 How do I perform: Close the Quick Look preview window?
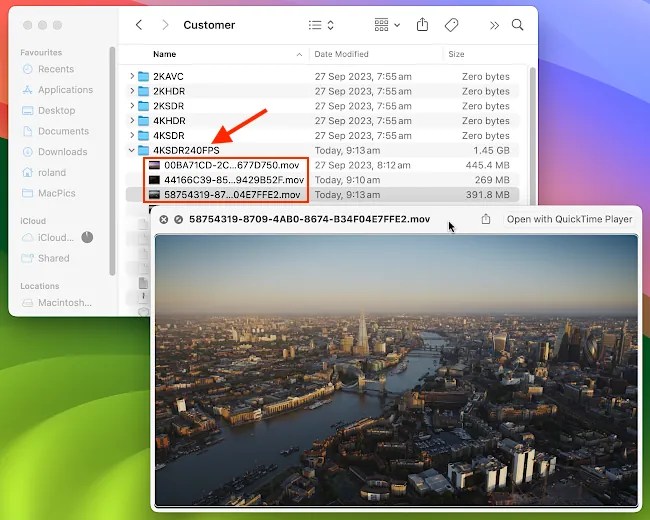pyautogui.click(x=164, y=219)
